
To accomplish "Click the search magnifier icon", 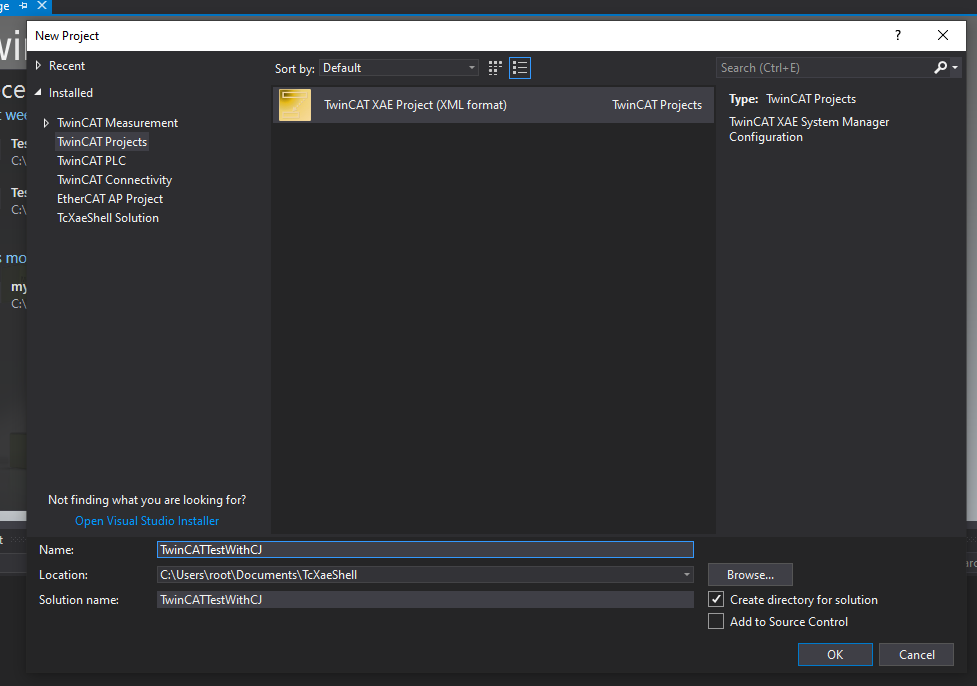I will [940, 67].
